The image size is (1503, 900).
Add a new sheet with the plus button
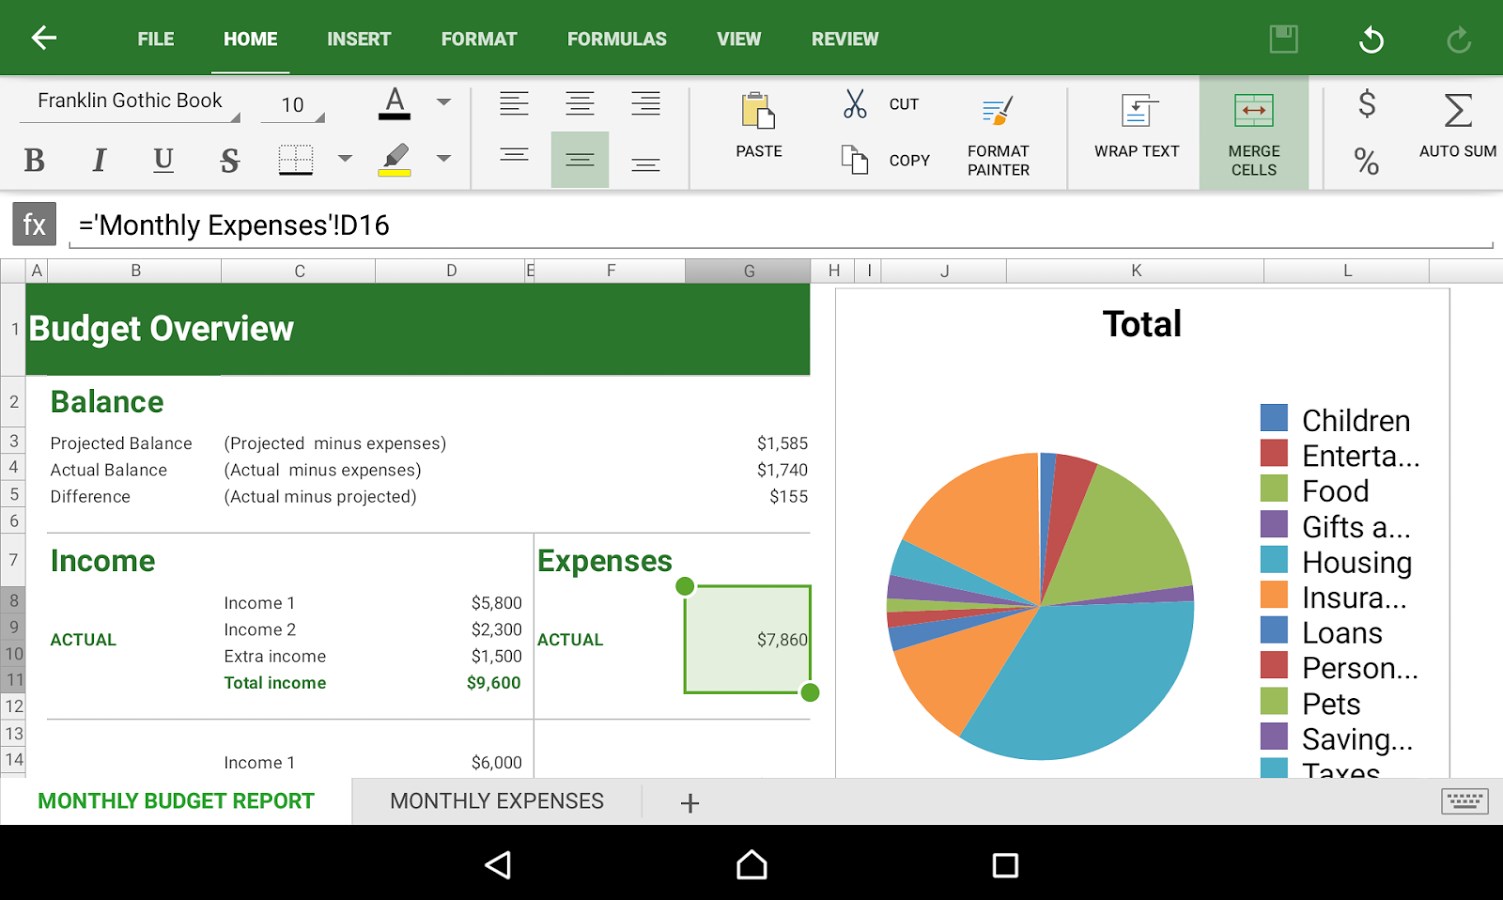click(x=689, y=801)
